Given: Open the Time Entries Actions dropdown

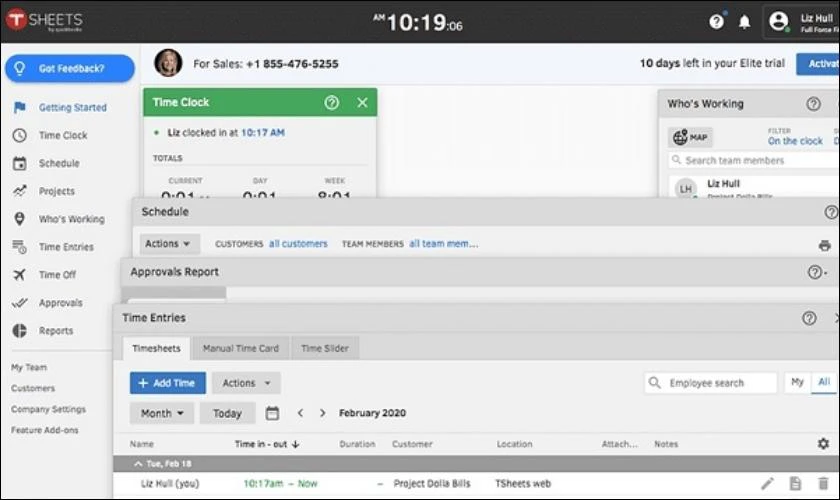Looking at the screenshot, I should [246, 383].
